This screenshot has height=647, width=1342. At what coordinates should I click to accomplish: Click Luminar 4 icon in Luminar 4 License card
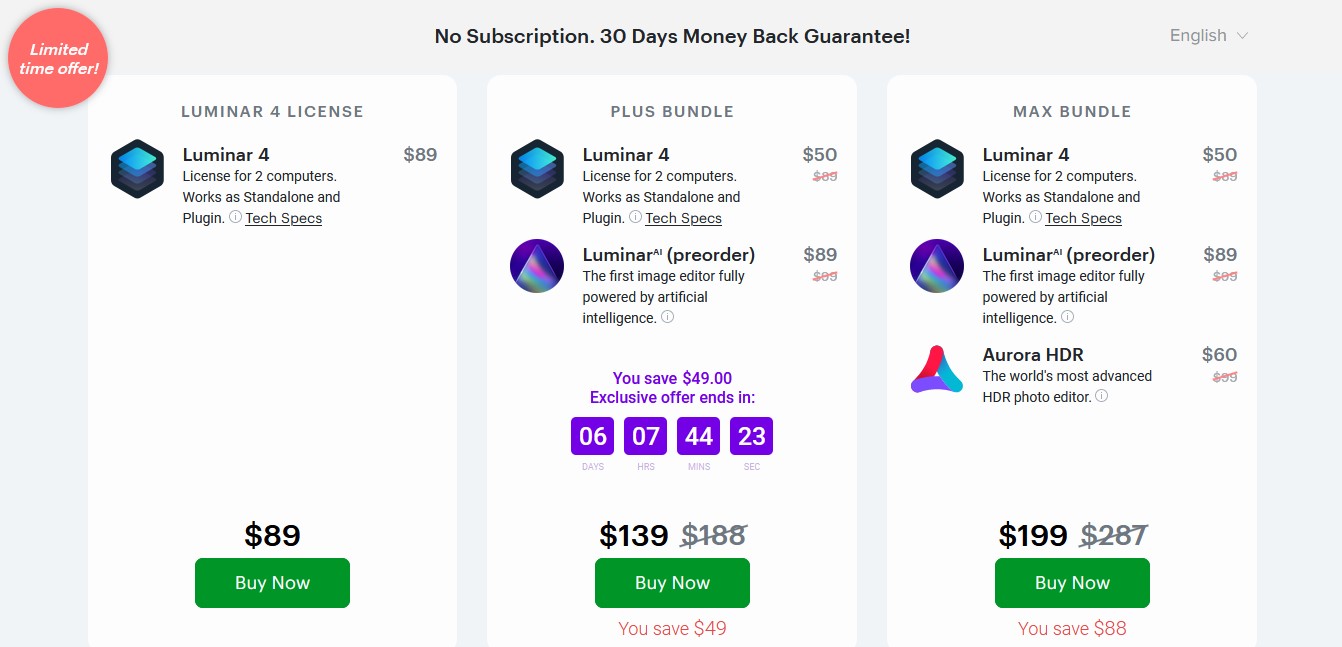[137, 169]
